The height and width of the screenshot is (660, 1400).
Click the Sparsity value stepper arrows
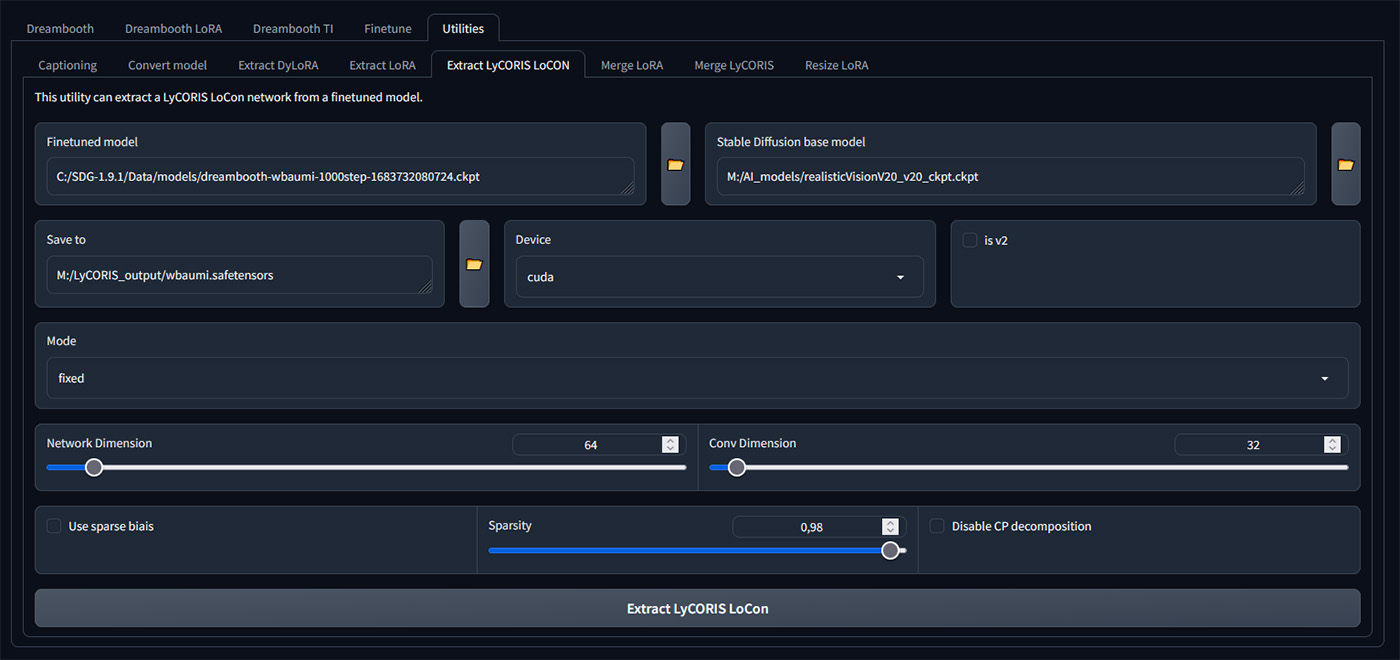click(890, 527)
